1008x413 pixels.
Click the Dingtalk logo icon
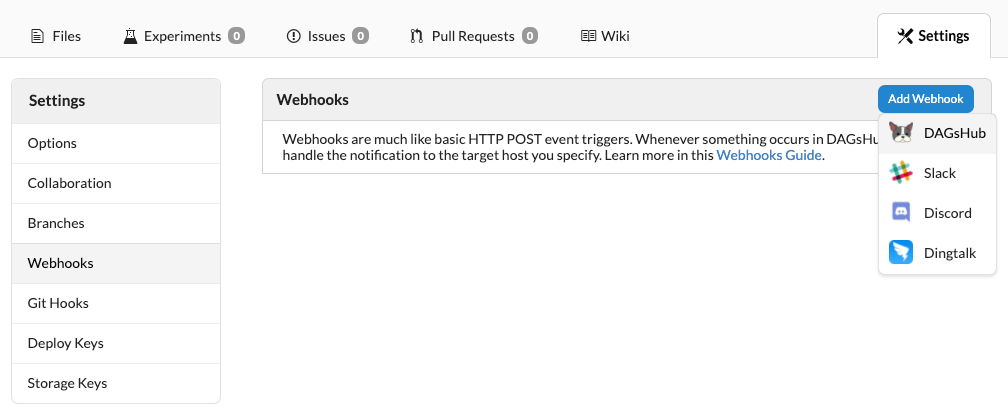click(901, 253)
